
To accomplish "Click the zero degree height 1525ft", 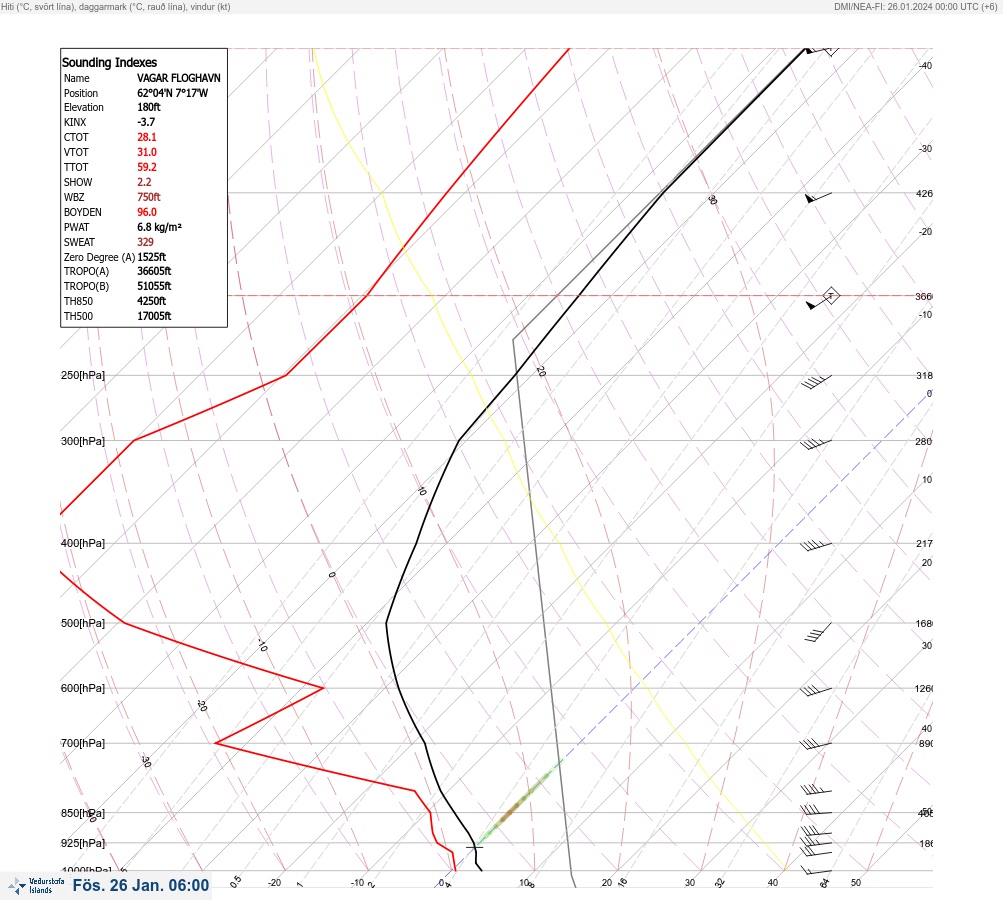I will coord(152,257).
